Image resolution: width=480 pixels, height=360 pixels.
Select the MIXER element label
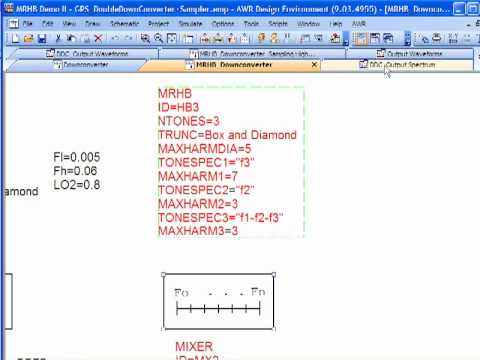194,347
